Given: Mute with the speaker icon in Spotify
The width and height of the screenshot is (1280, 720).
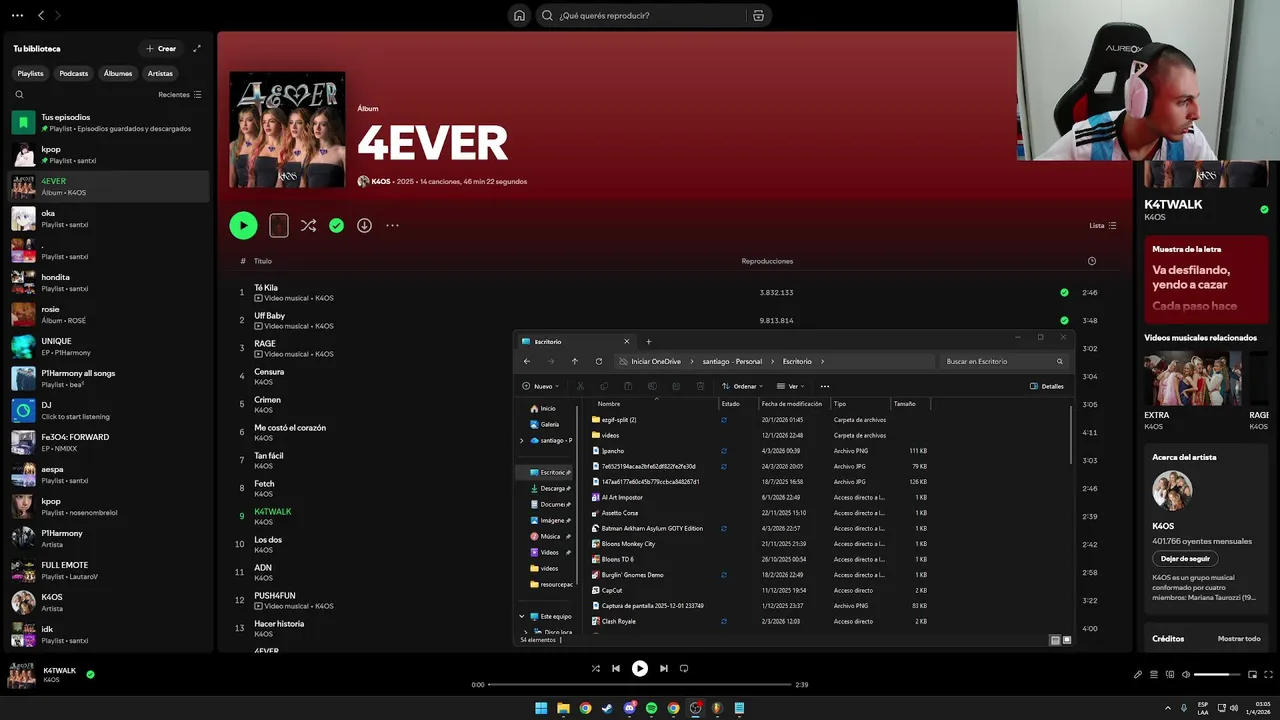Looking at the screenshot, I should 1185,675.
